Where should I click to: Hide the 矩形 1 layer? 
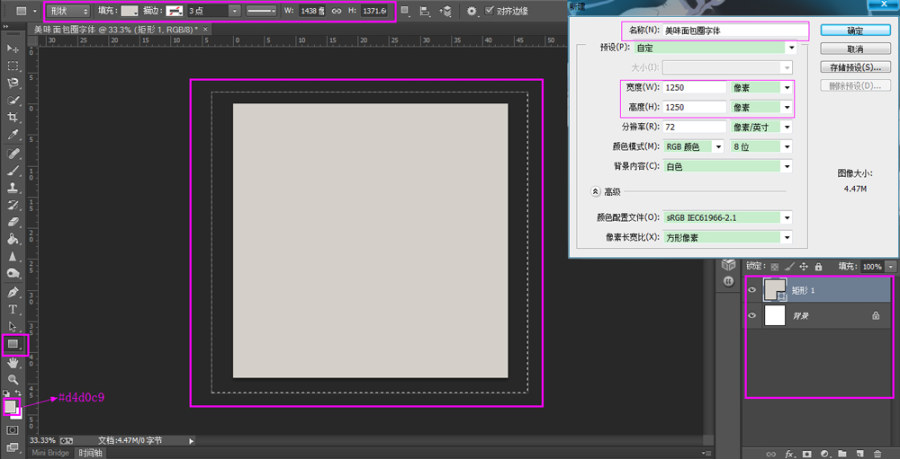tap(752, 290)
